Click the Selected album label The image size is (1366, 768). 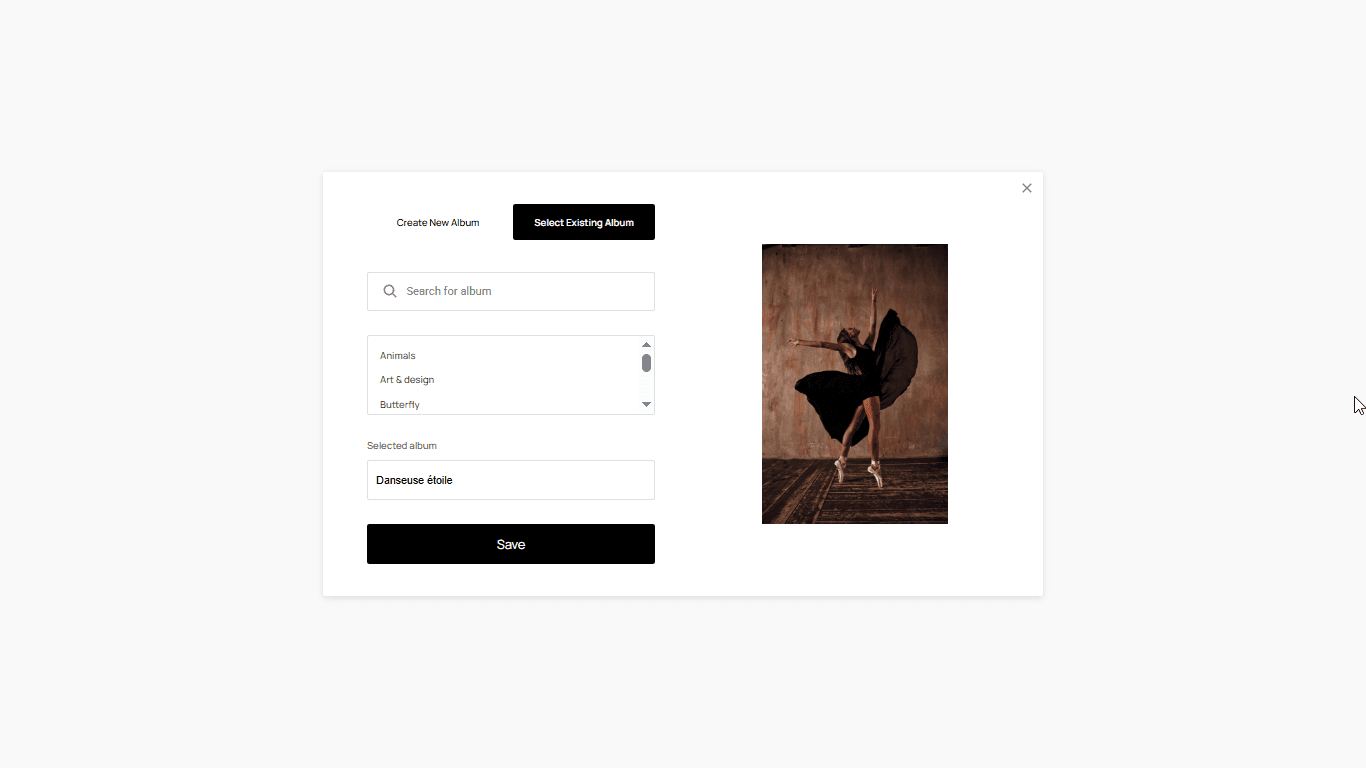click(402, 446)
